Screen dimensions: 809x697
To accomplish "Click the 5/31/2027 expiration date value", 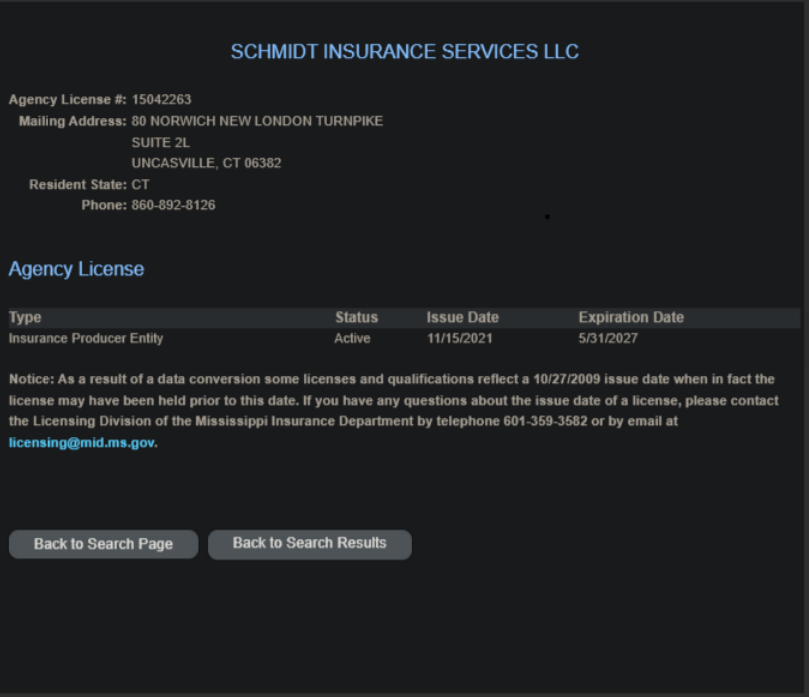I will point(608,338).
